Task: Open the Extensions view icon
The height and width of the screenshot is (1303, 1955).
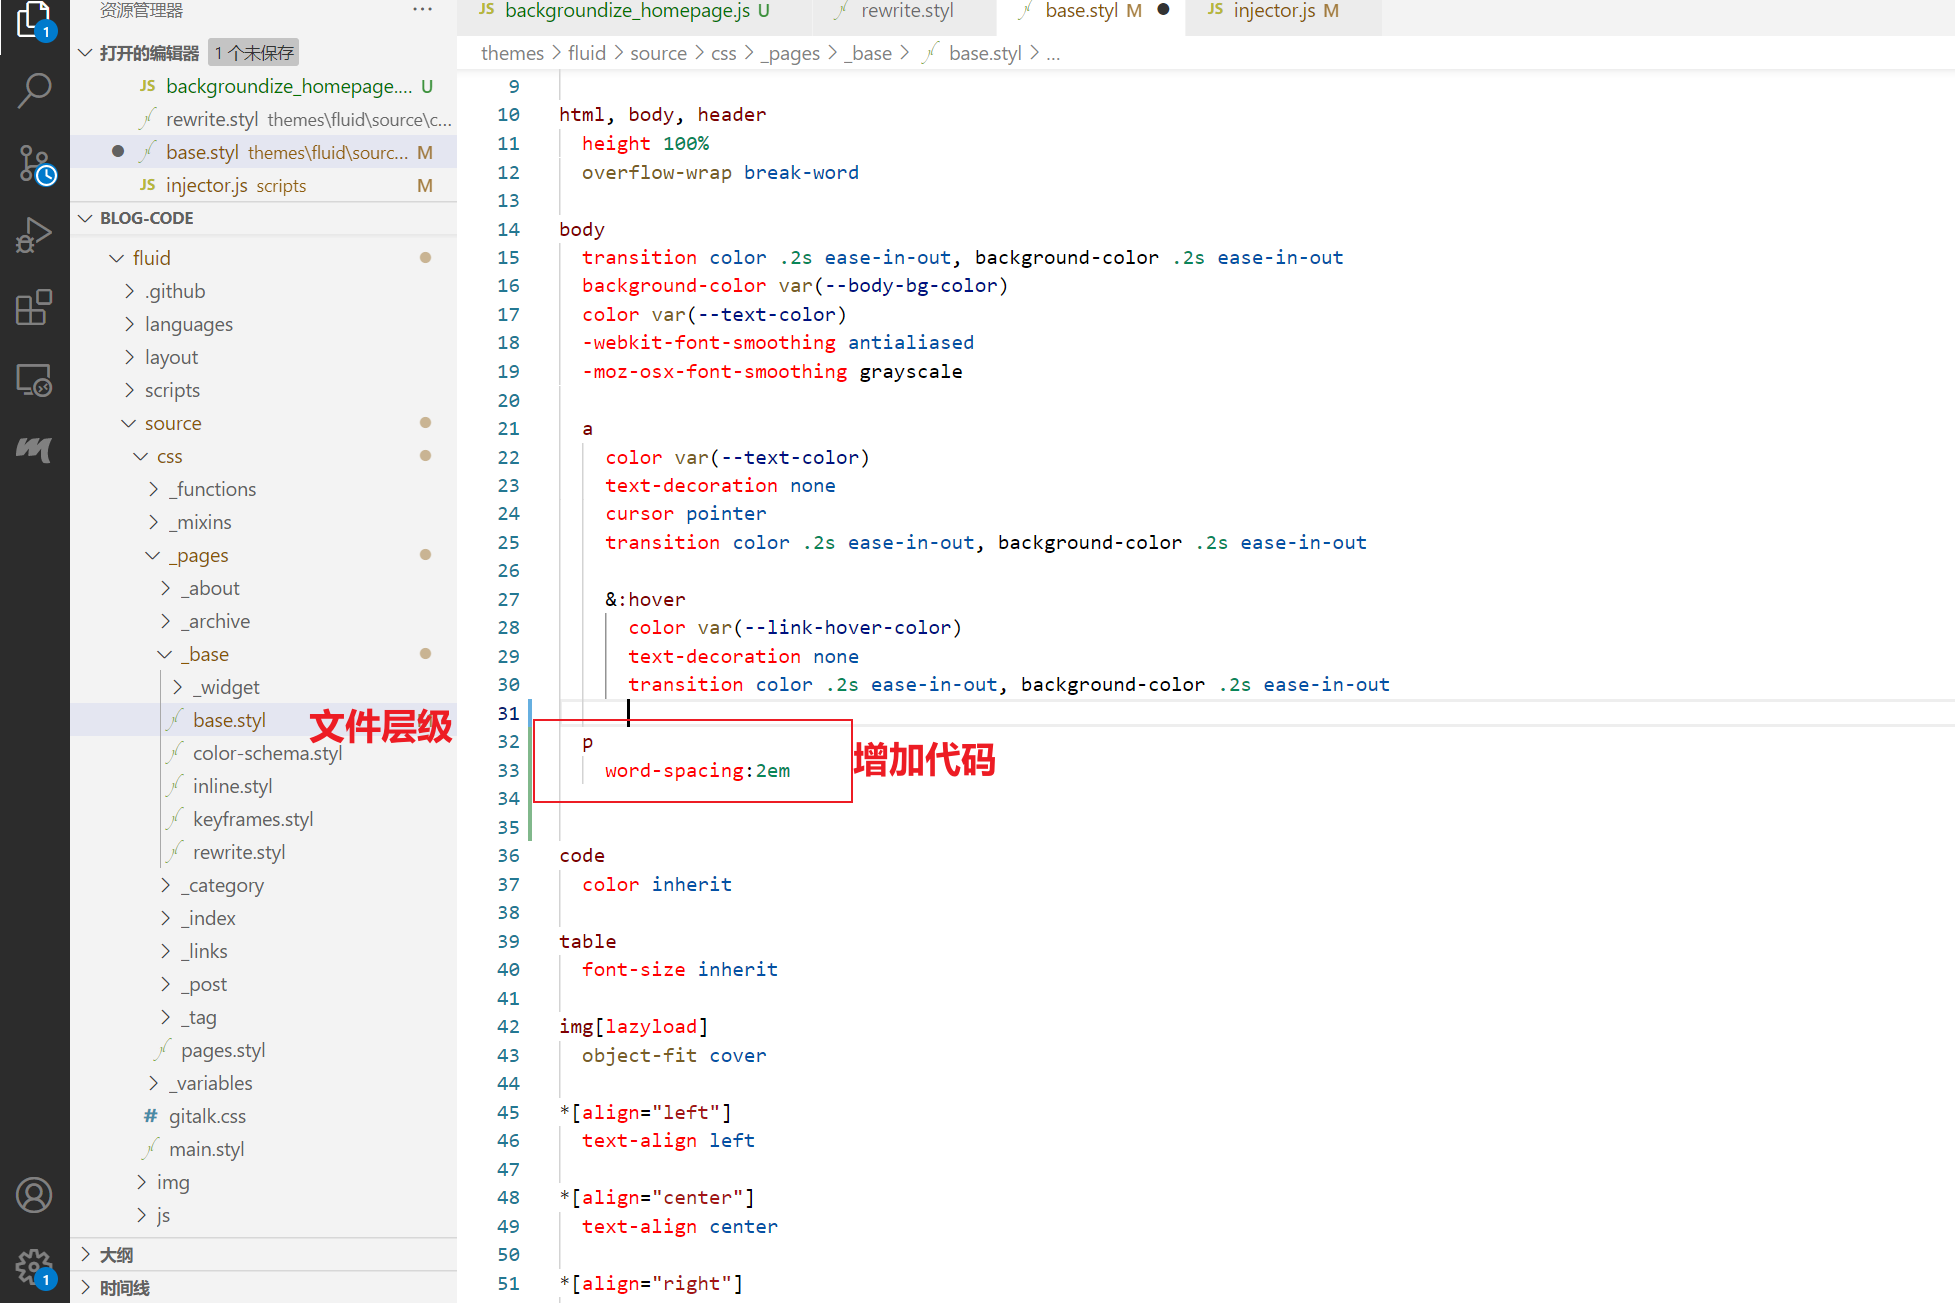Action: (34, 308)
